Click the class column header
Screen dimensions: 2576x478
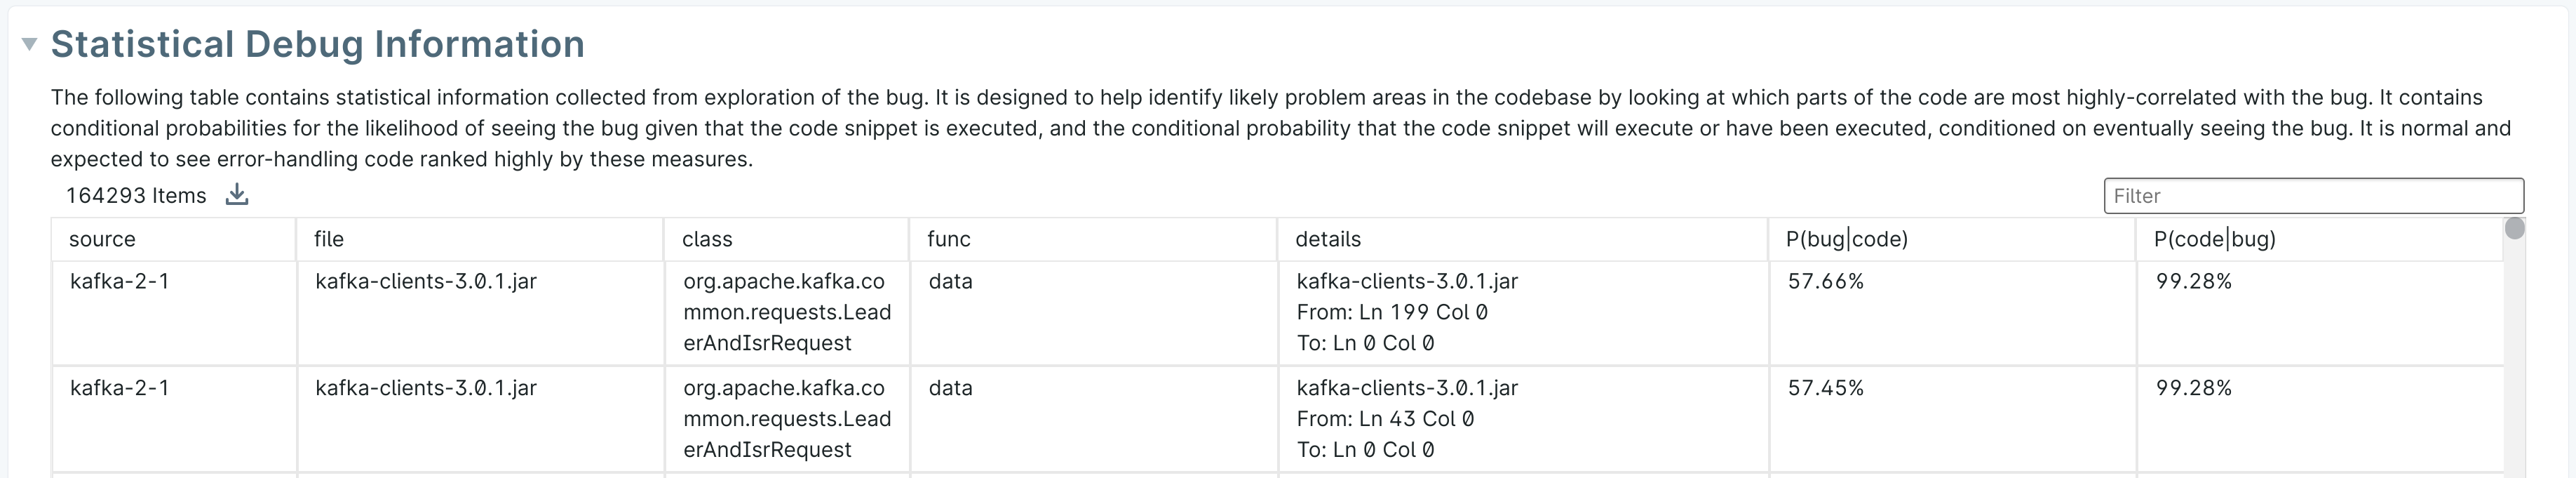[x=707, y=239]
